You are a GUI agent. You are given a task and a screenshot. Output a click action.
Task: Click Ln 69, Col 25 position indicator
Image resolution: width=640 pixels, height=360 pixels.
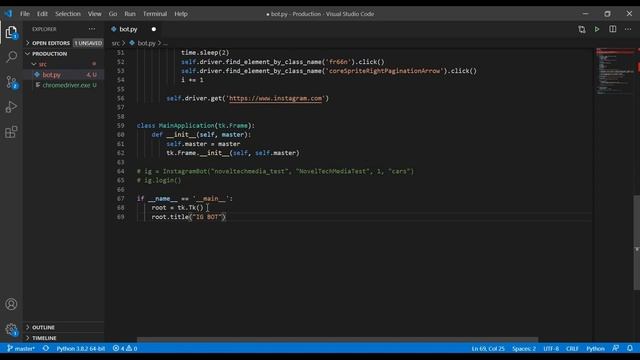click(488, 348)
